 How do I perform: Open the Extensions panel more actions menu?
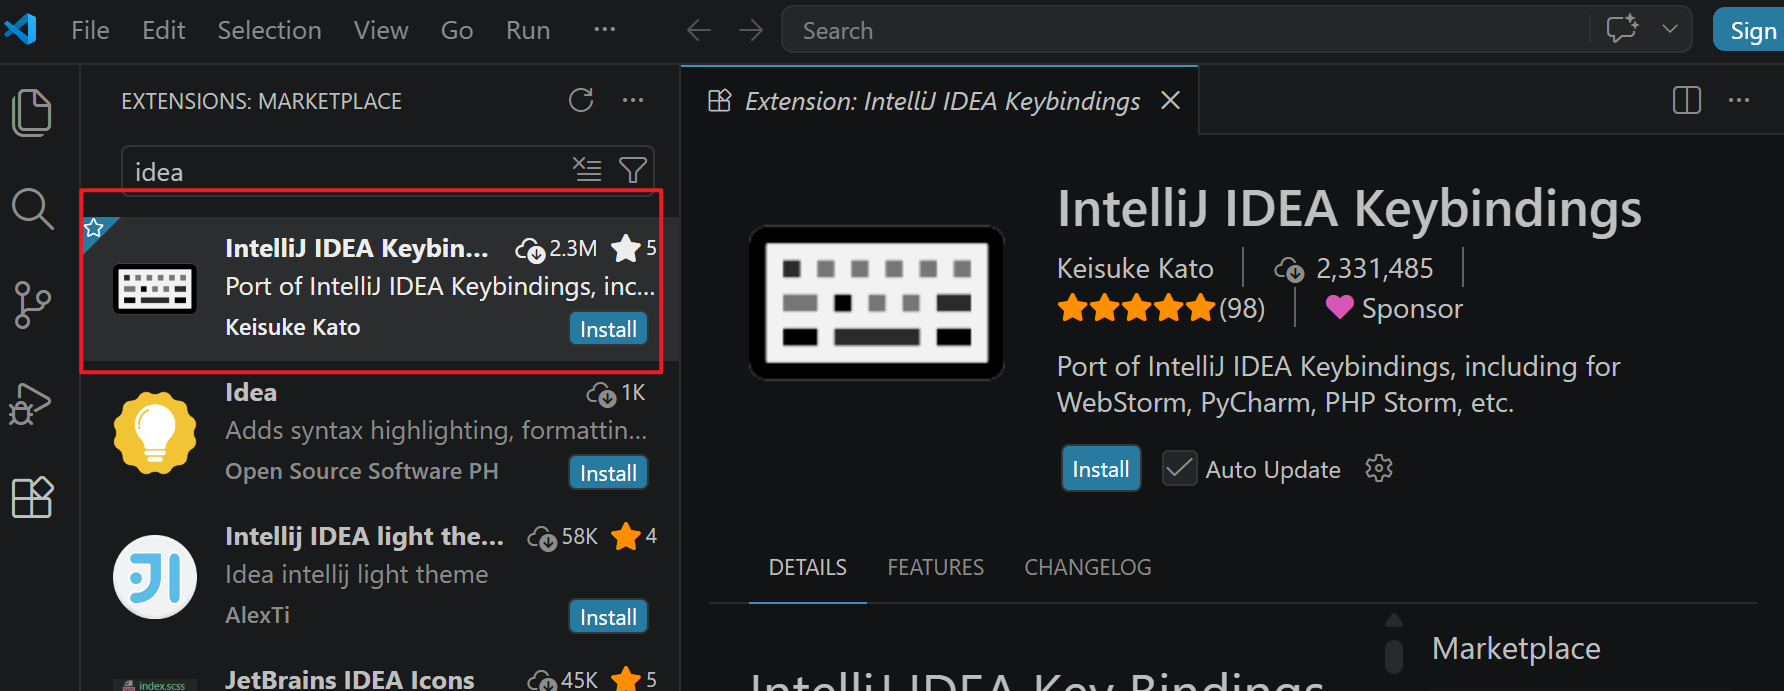point(633,100)
